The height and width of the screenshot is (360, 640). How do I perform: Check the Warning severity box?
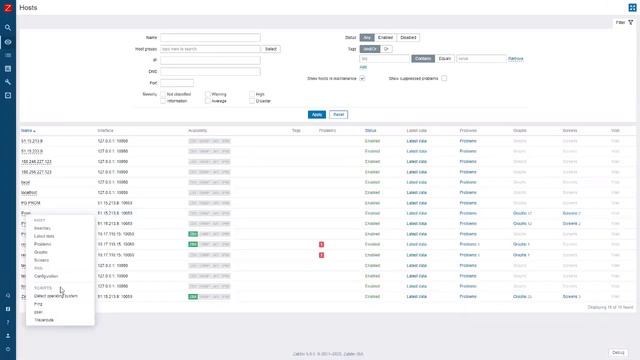pos(208,94)
